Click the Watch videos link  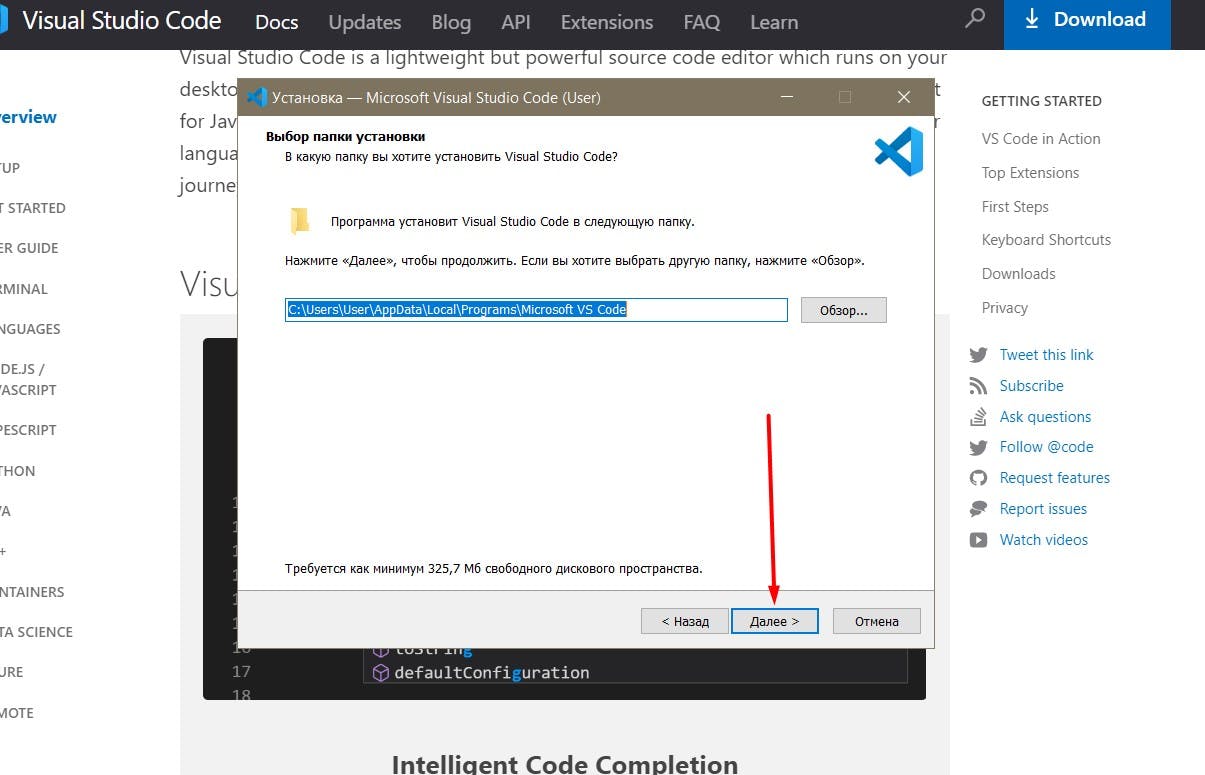click(x=1043, y=540)
